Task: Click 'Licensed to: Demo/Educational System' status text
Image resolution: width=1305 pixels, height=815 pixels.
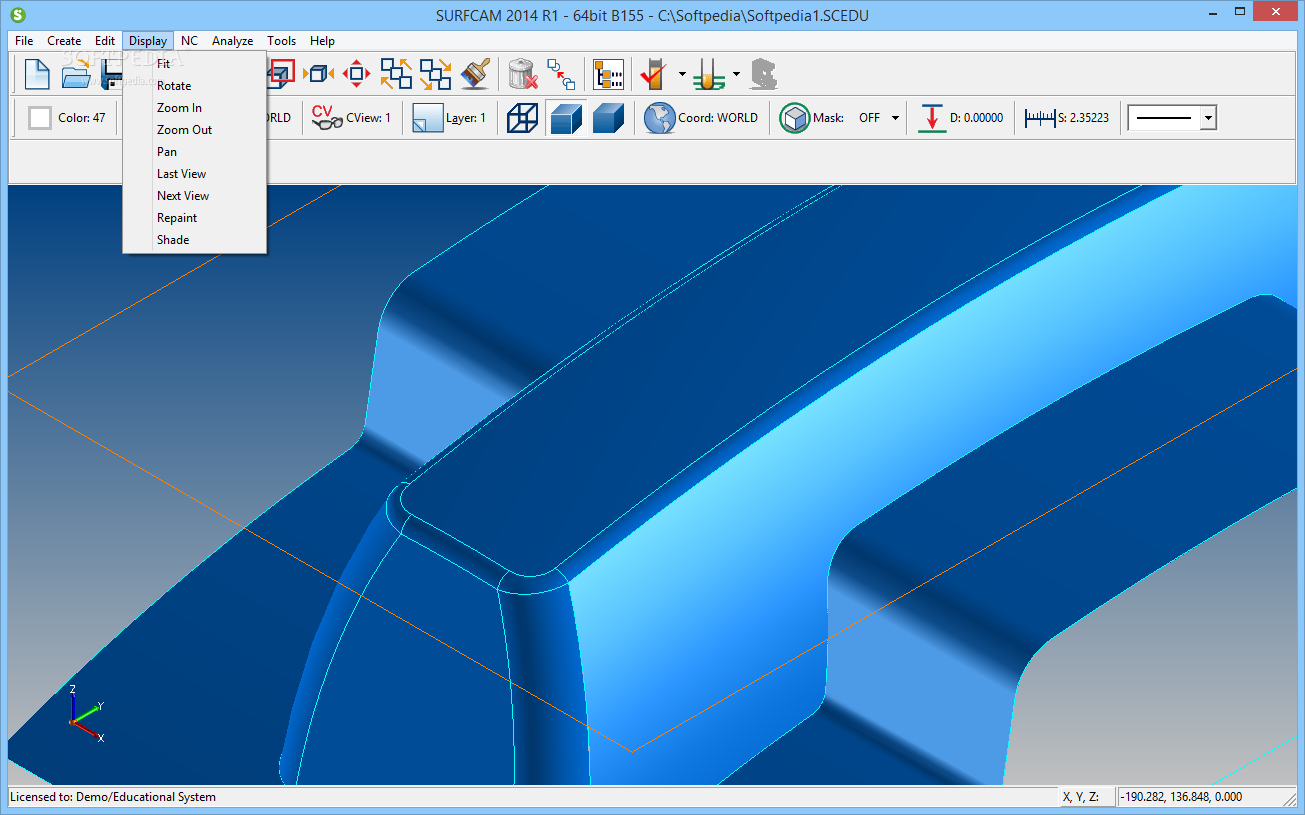Action: [x=113, y=797]
